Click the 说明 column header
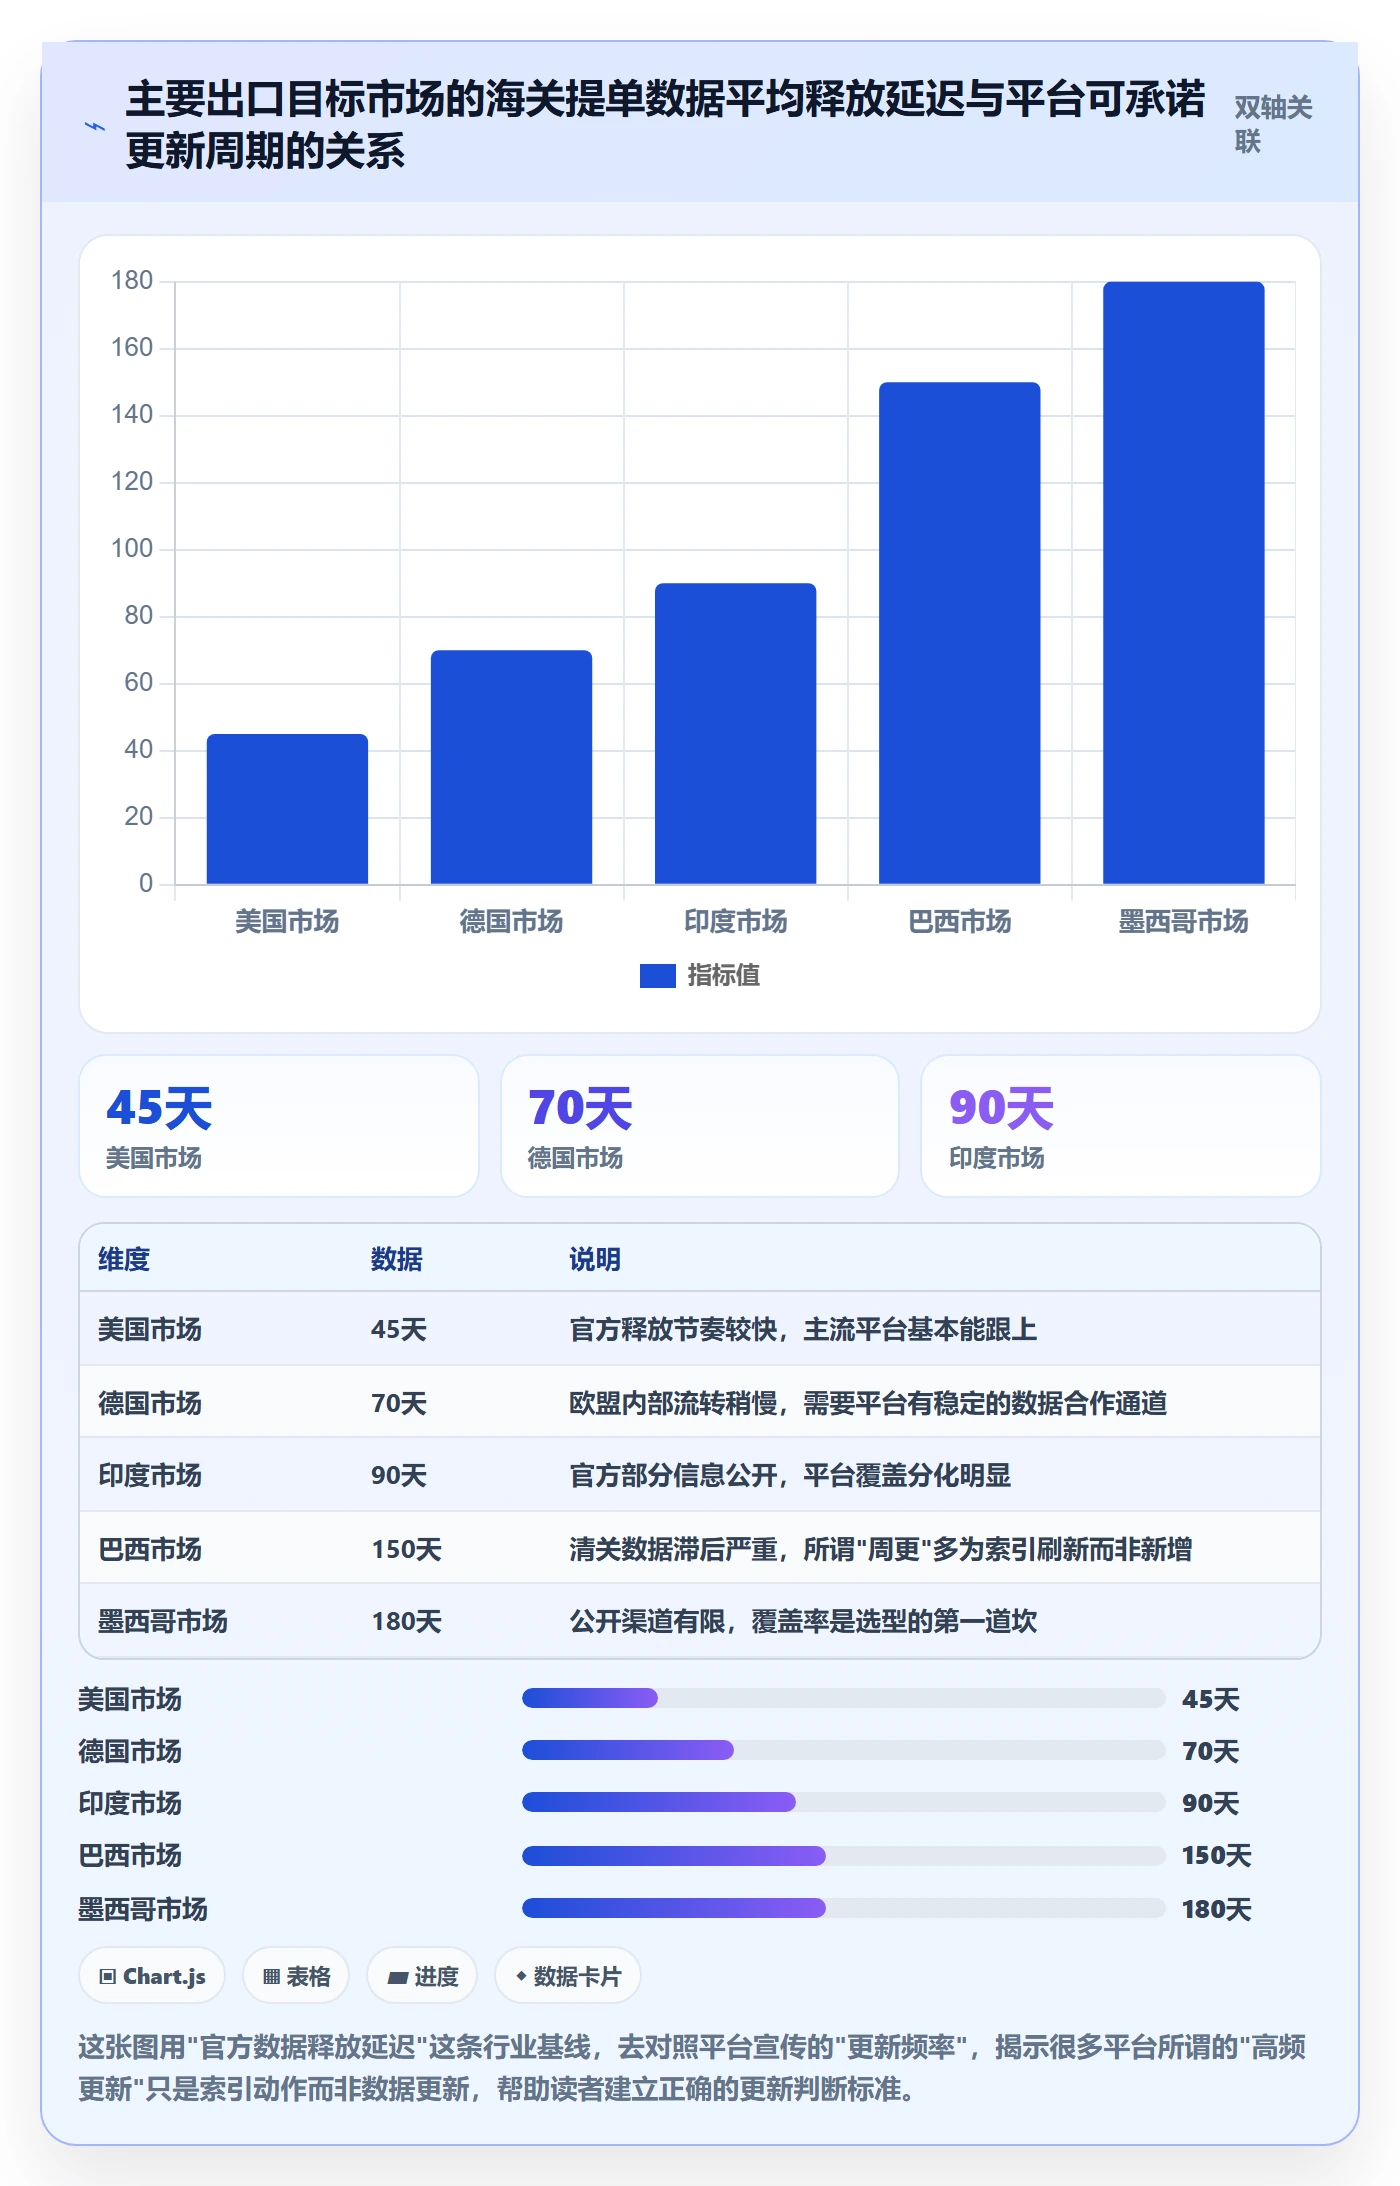The width and height of the screenshot is (1400, 2186). [x=595, y=1259]
